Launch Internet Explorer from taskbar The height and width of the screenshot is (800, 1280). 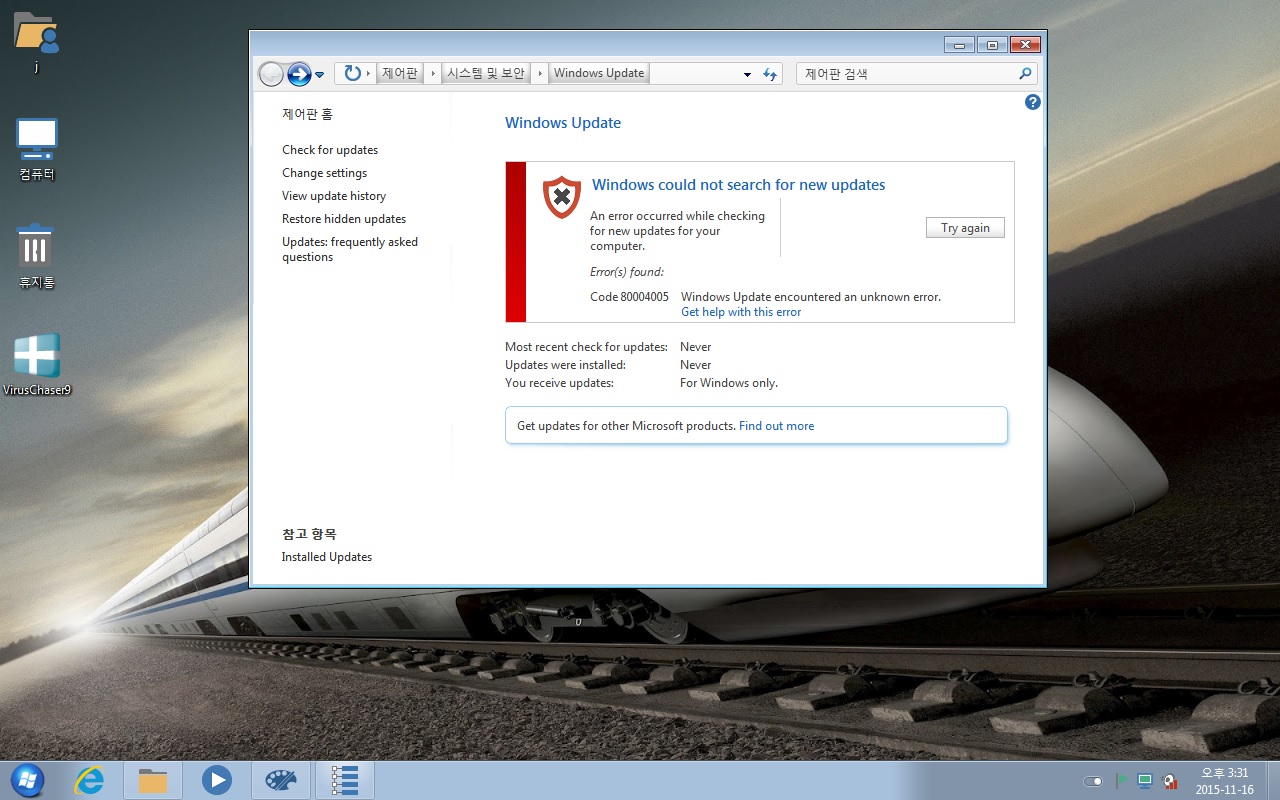(89, 780)
